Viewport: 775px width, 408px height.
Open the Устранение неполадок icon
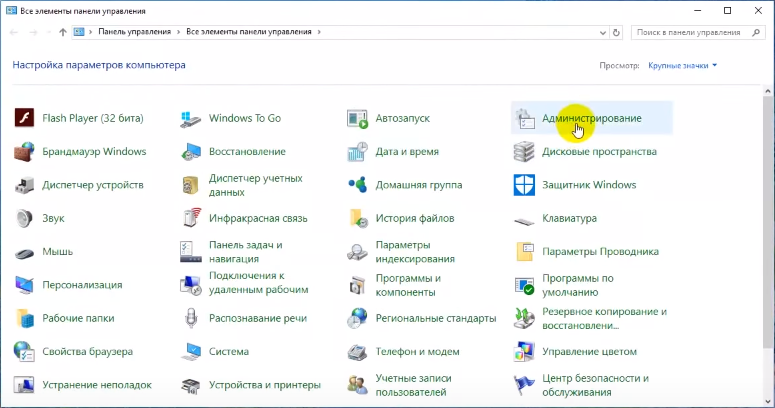click(24, 385)
